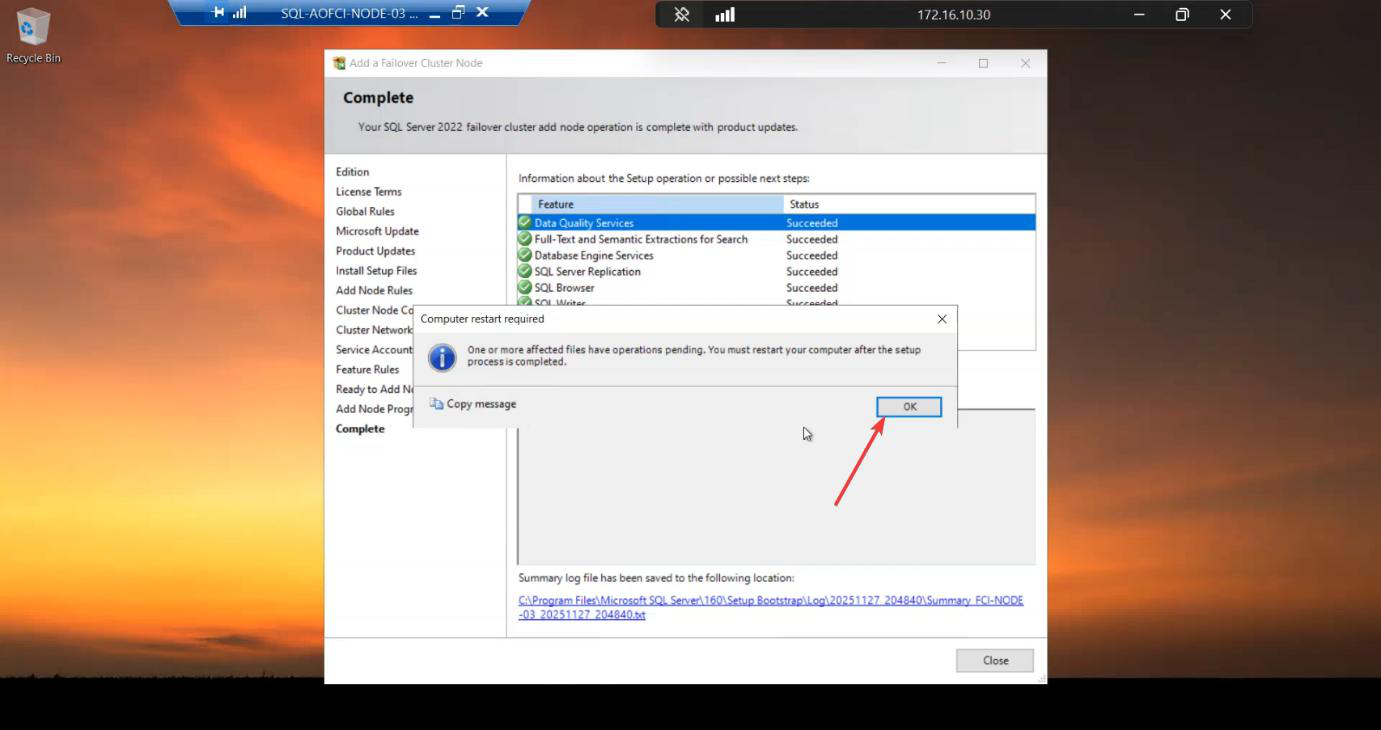Click the Complete step in sidebar

coord(360,429)
